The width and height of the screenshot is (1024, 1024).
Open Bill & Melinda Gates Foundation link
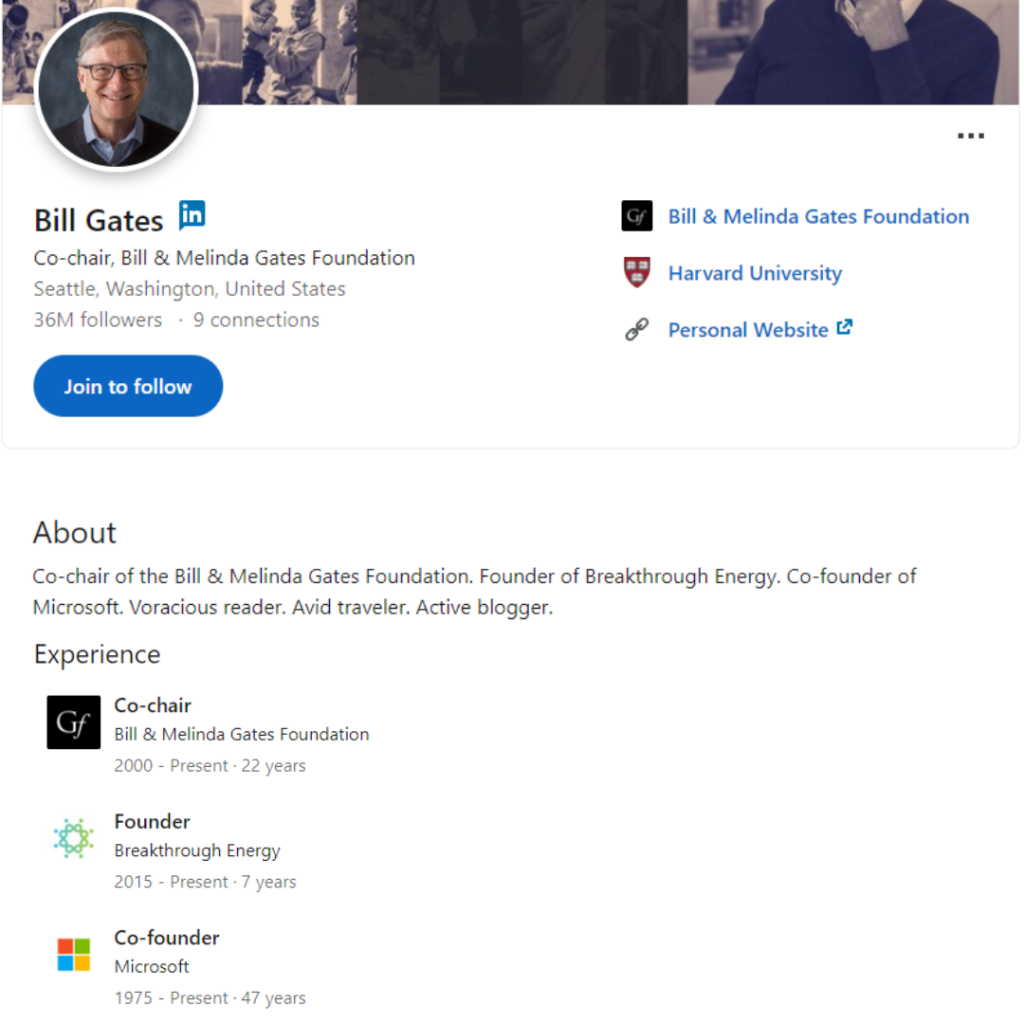click(818, 216)
